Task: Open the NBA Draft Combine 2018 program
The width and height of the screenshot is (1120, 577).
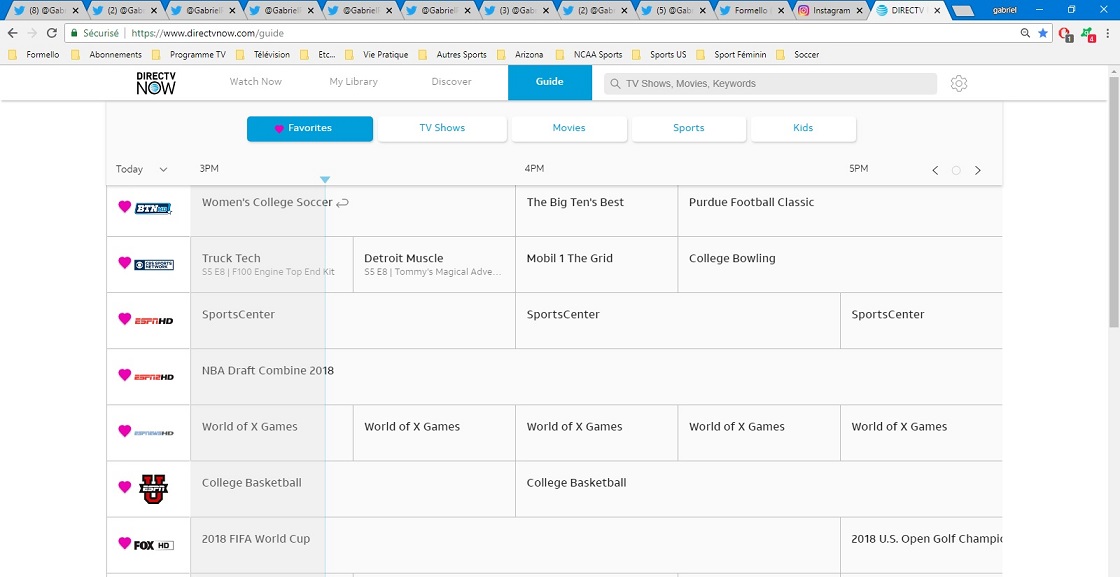Action: [x=596, y=376]
